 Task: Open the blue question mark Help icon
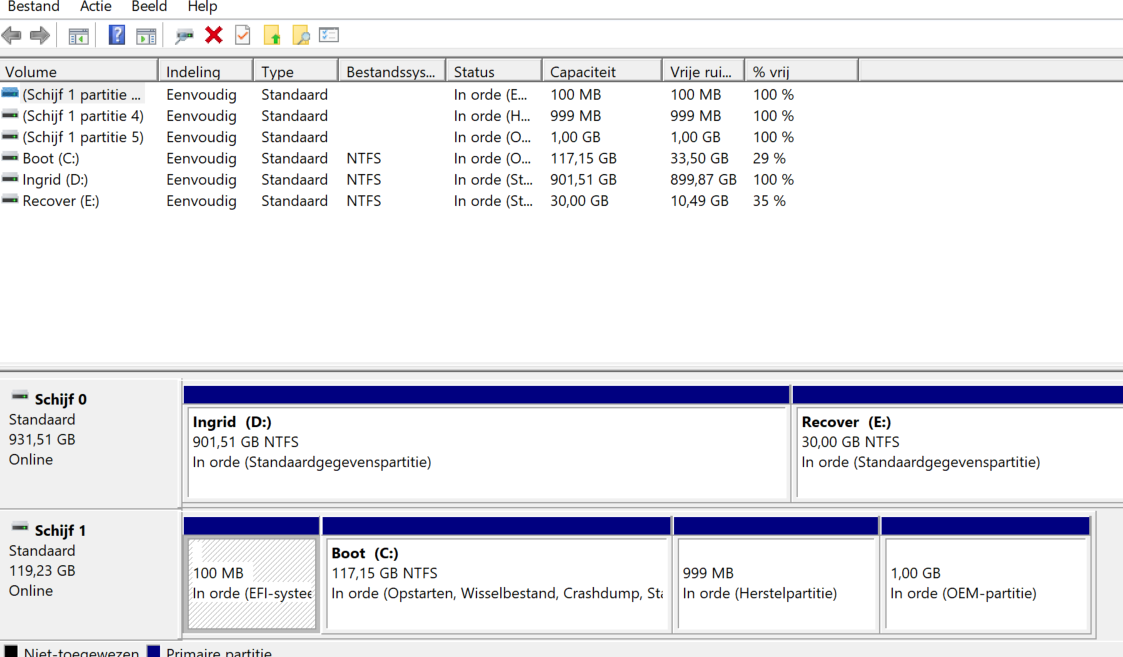click(117, 36)
